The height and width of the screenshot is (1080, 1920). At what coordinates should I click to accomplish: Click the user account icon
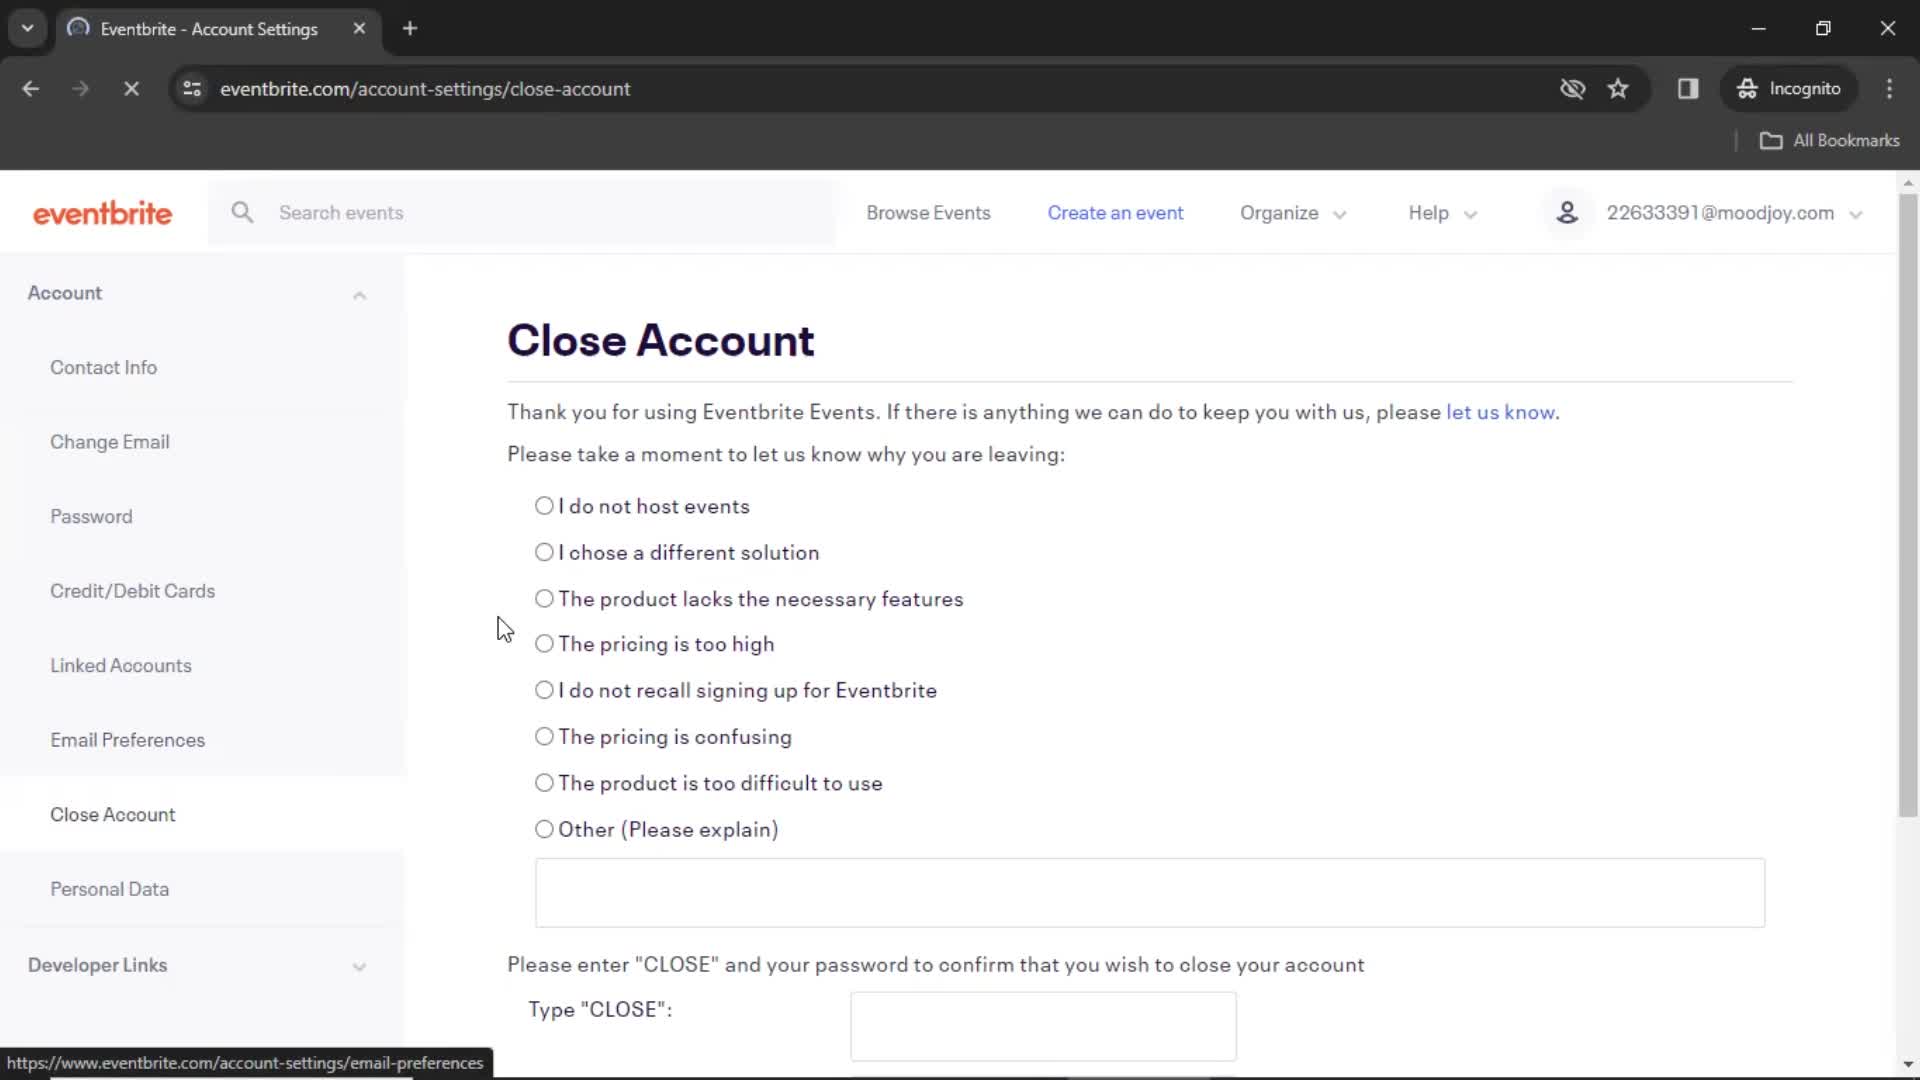(x=1568, y=212)
